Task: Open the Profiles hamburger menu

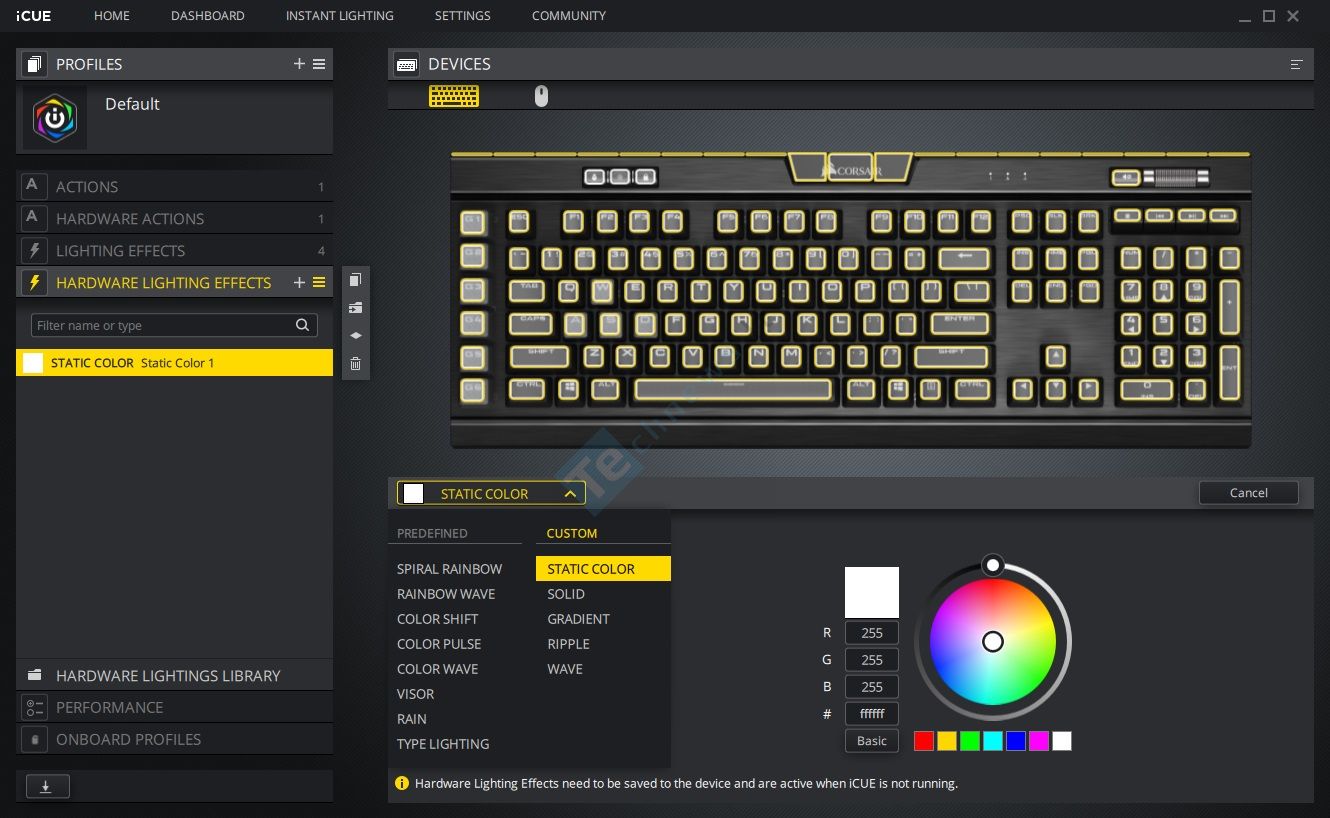Action: tap(319, 64)
